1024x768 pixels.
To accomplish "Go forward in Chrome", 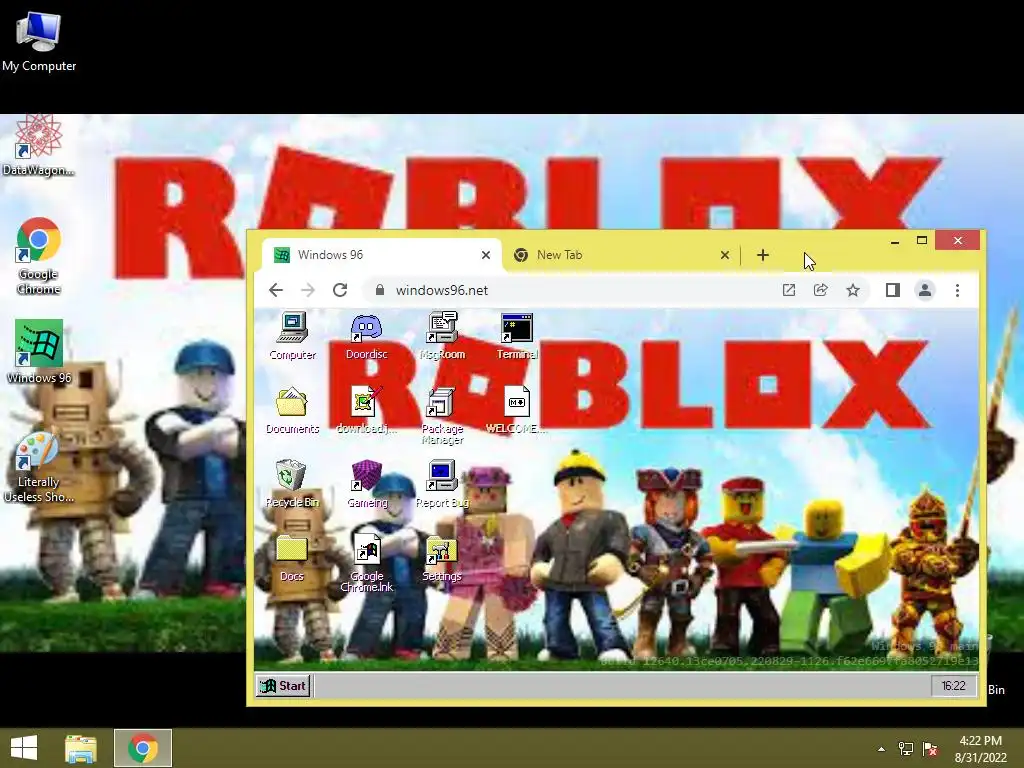I will point(308,290).
